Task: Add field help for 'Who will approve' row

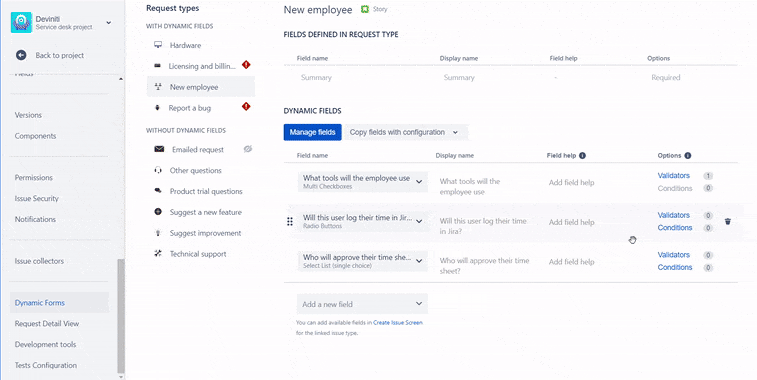Action: pyautogui.click(x=572, y=262)
